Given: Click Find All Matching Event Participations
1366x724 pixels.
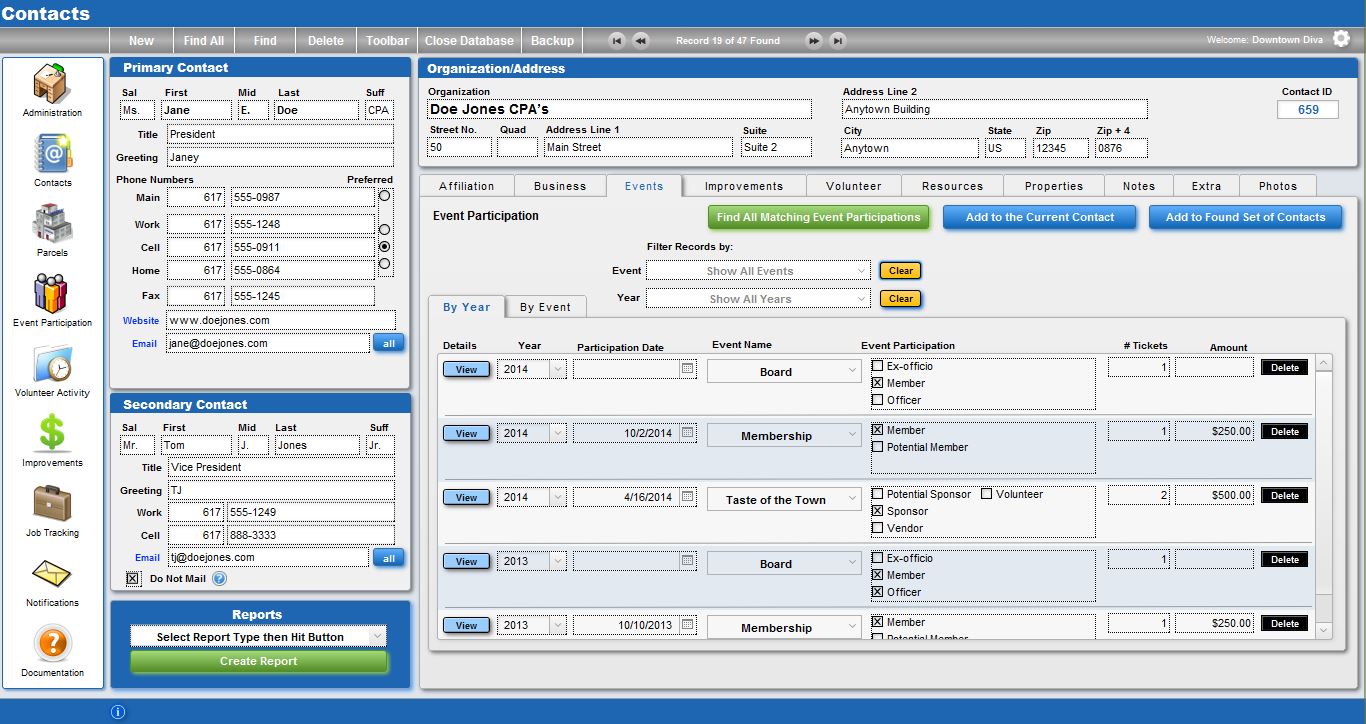Looking at the screenshot, I should (x=818, y=217).
